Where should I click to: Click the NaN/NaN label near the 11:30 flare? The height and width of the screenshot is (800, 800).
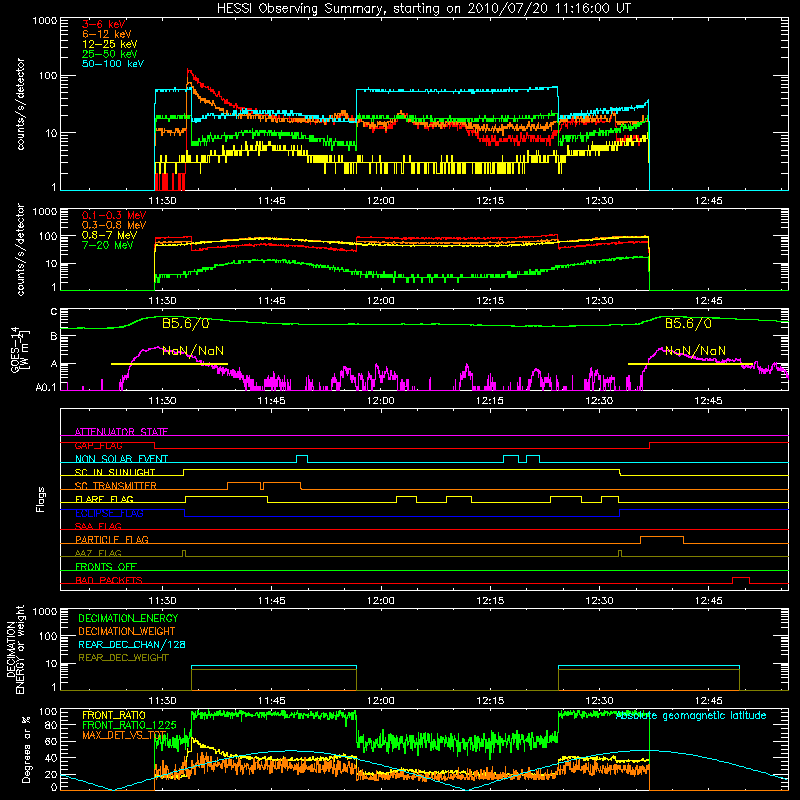[x=193, y=351]
